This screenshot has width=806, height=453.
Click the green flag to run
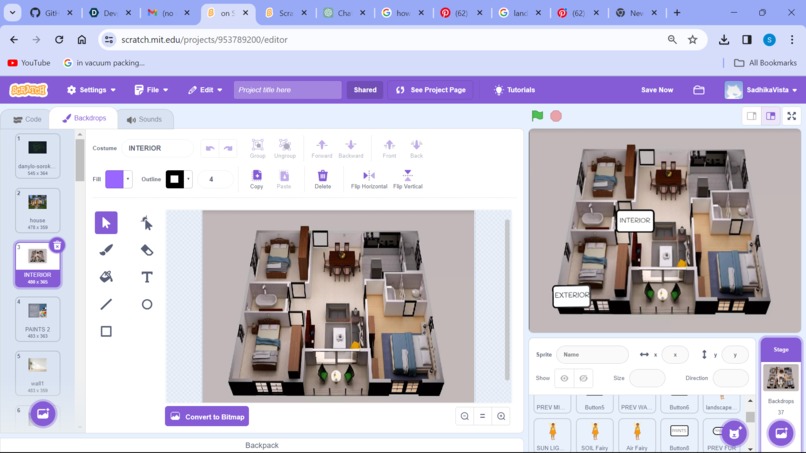(537, 116)
